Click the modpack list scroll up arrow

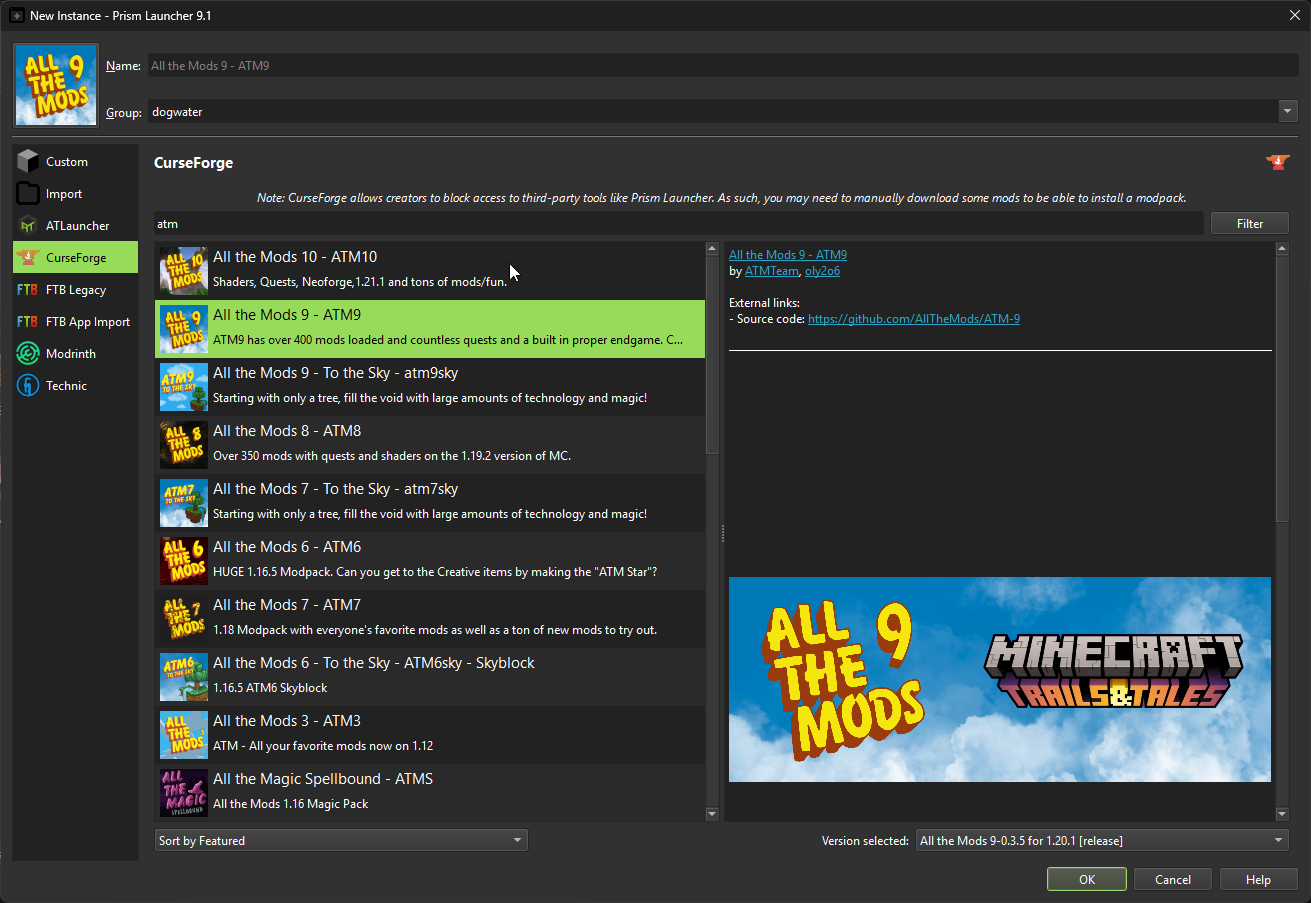(x=712, y=249)
